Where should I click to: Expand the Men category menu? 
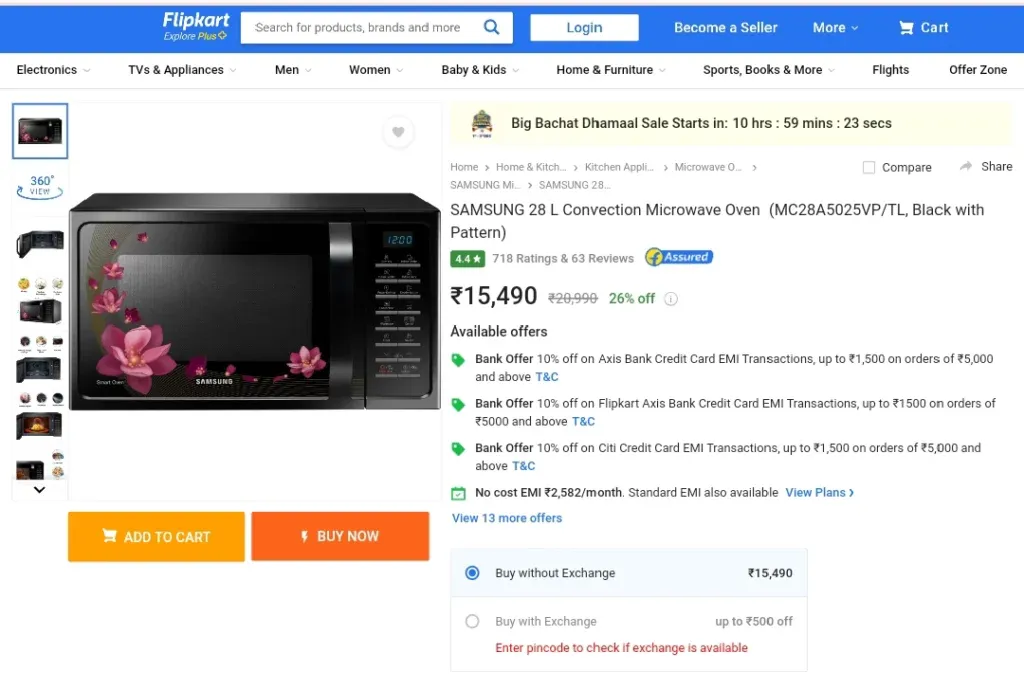[x=293, y=70]
